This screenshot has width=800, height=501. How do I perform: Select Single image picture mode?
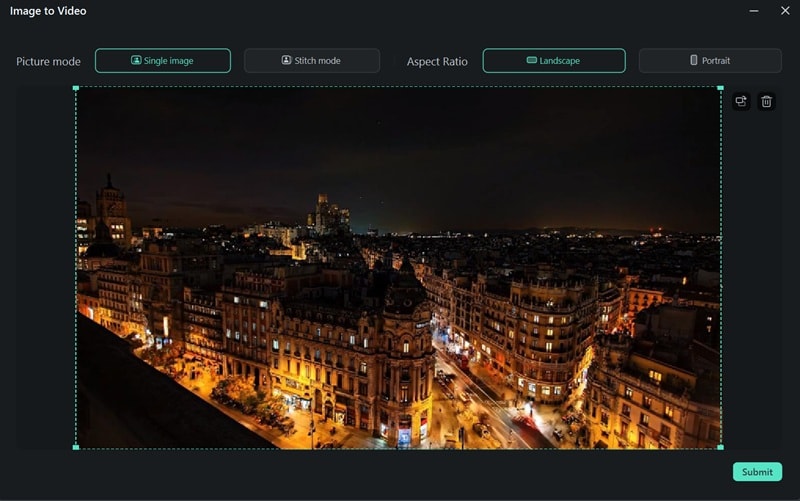(x=163, y=61)
